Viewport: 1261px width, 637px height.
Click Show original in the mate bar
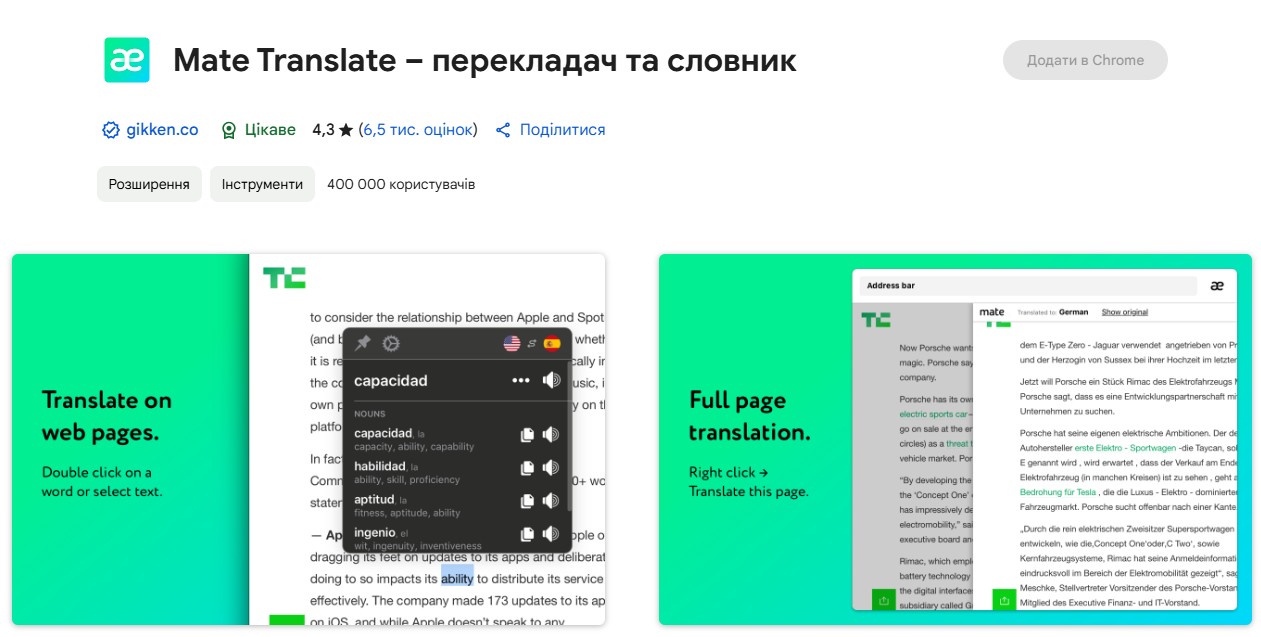tap(1124, 312)
